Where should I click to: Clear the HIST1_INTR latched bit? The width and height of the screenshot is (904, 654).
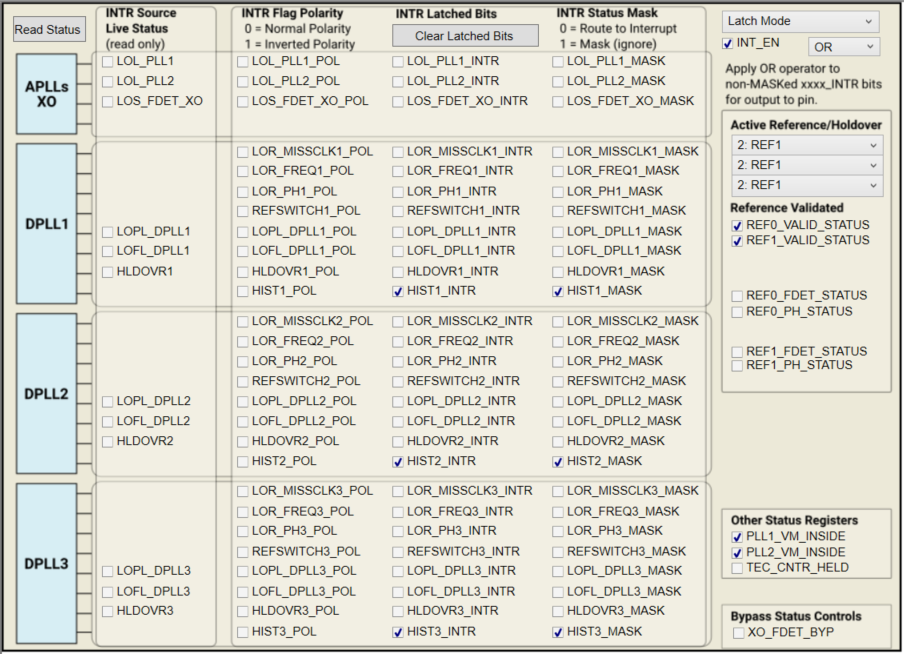[398, 291]
